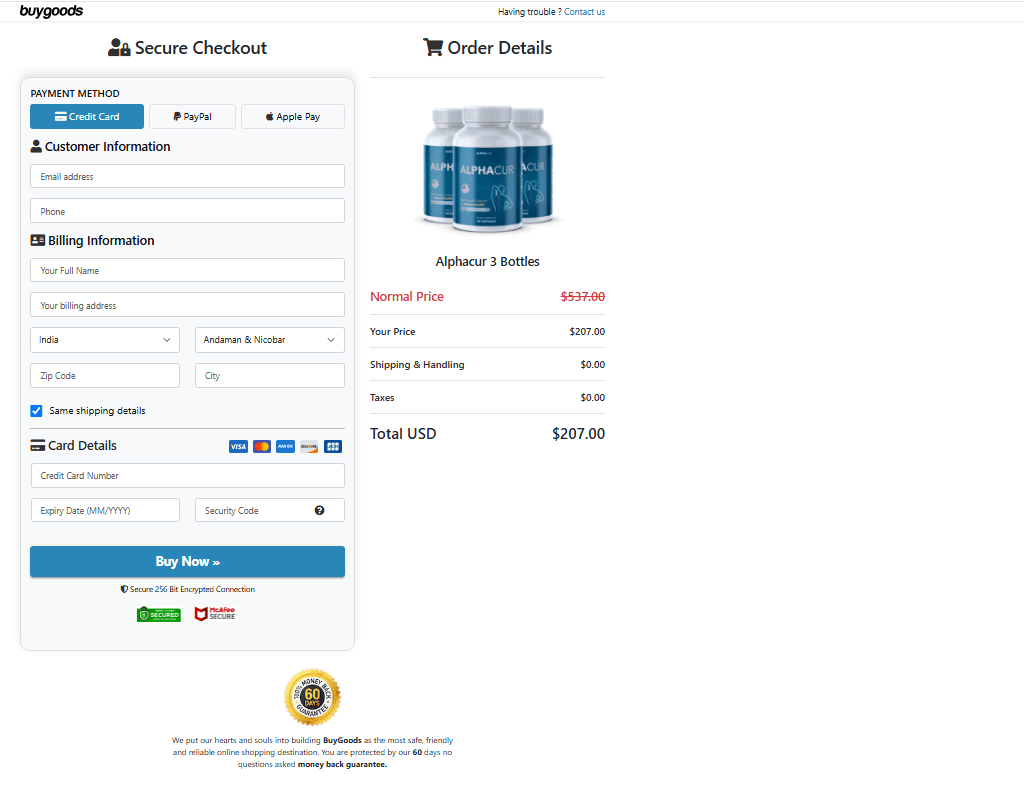Click the Alphacur bottles product image
The width and height of the screenshot is (1024, 808).
point(487,168)
